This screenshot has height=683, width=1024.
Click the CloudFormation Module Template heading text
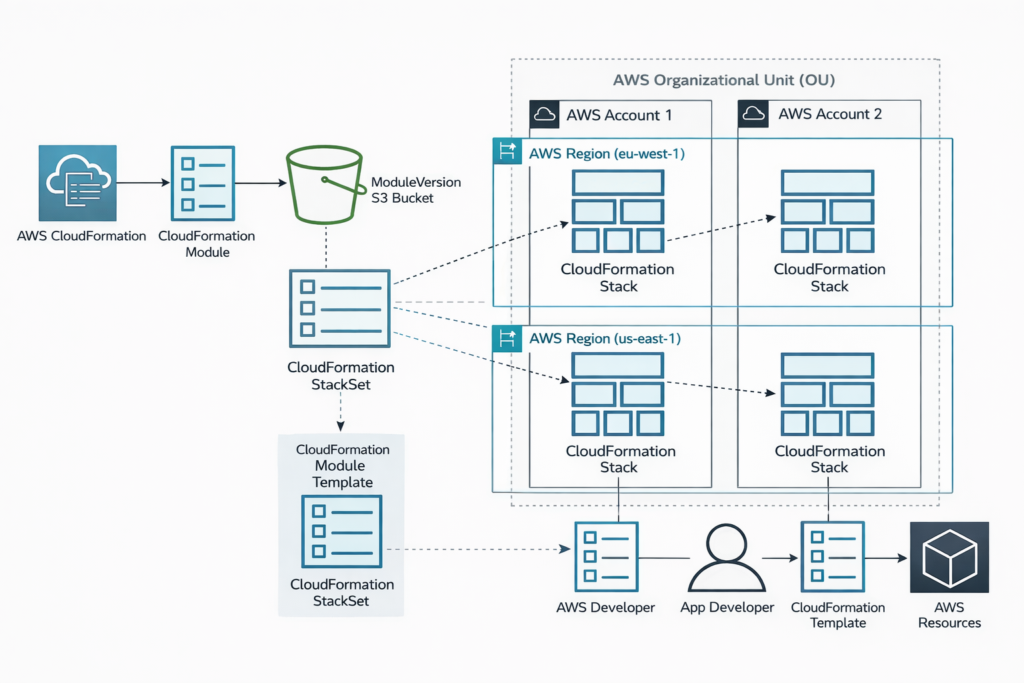(343, 466)
